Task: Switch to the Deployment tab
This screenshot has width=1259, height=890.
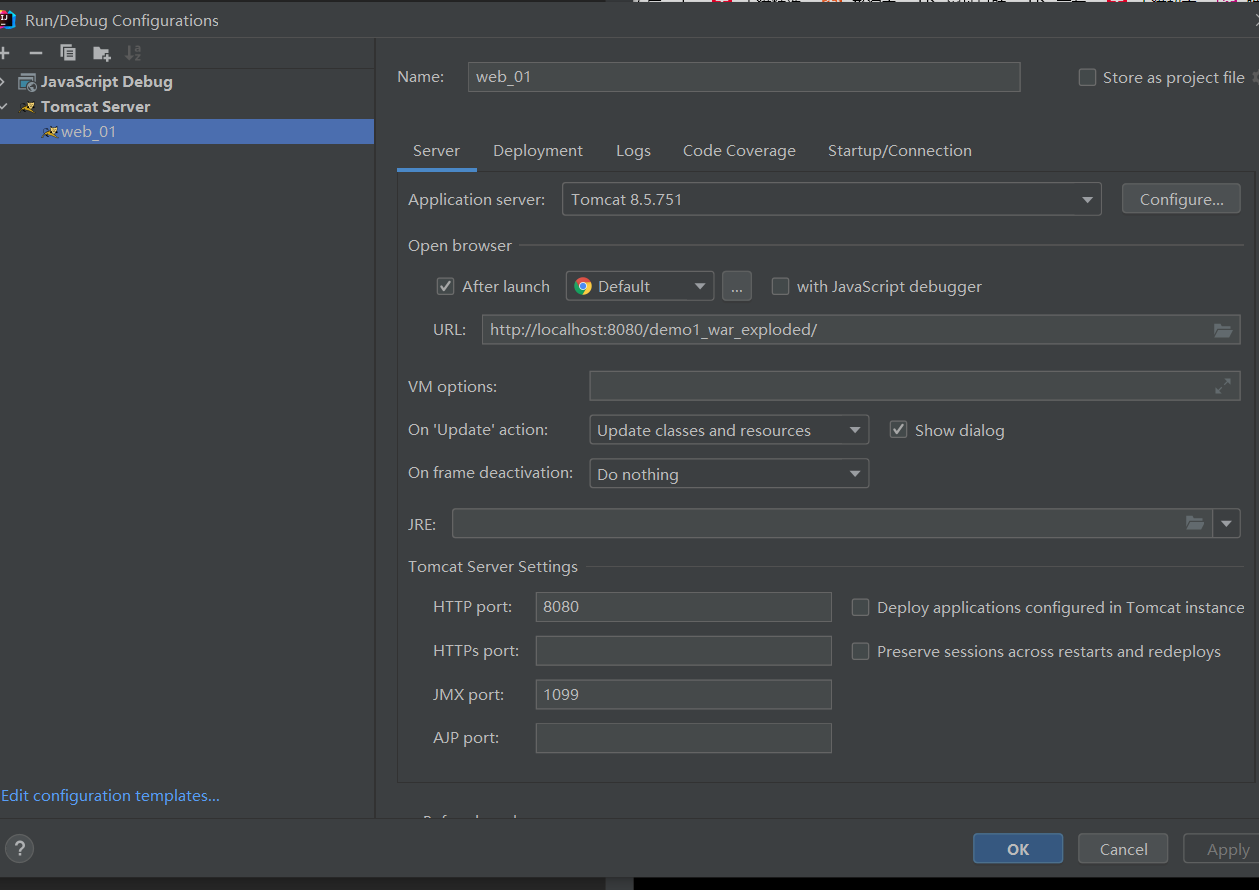Action: [538, 151]
